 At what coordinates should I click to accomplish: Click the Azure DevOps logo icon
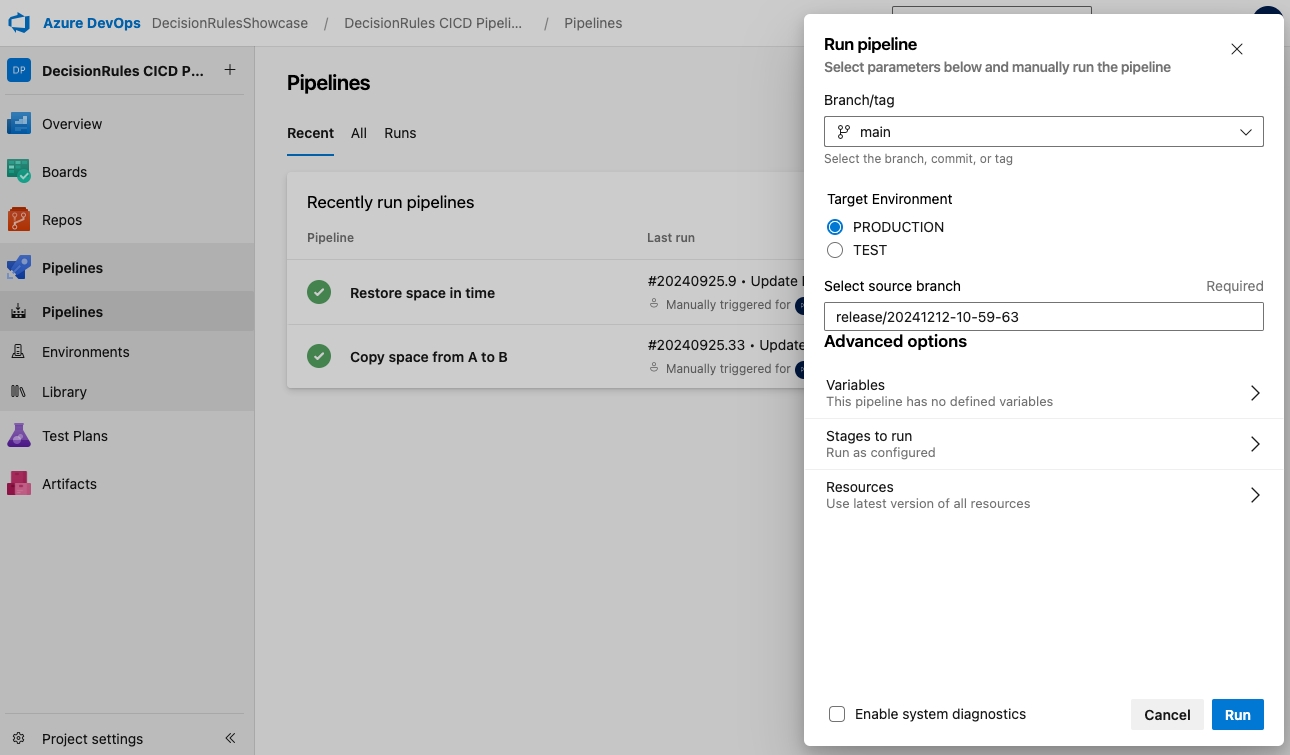coord(19,23)
